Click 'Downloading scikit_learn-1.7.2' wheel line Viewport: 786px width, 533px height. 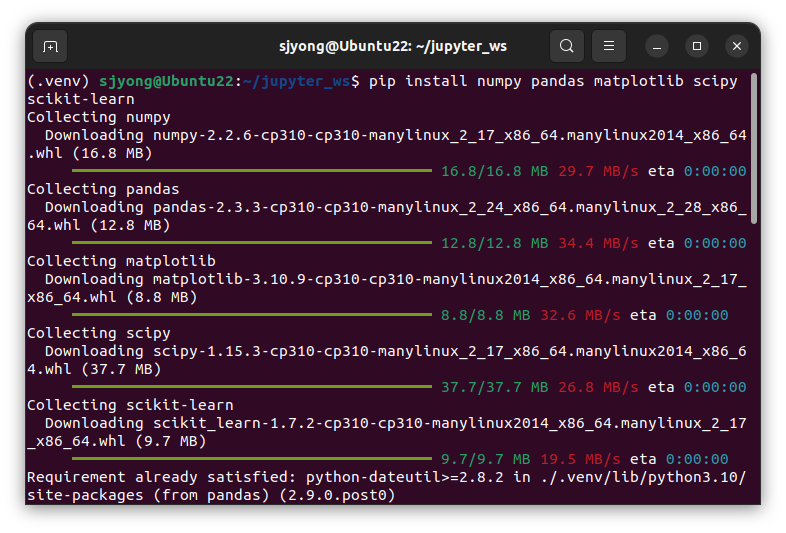(x=396, y=423)
